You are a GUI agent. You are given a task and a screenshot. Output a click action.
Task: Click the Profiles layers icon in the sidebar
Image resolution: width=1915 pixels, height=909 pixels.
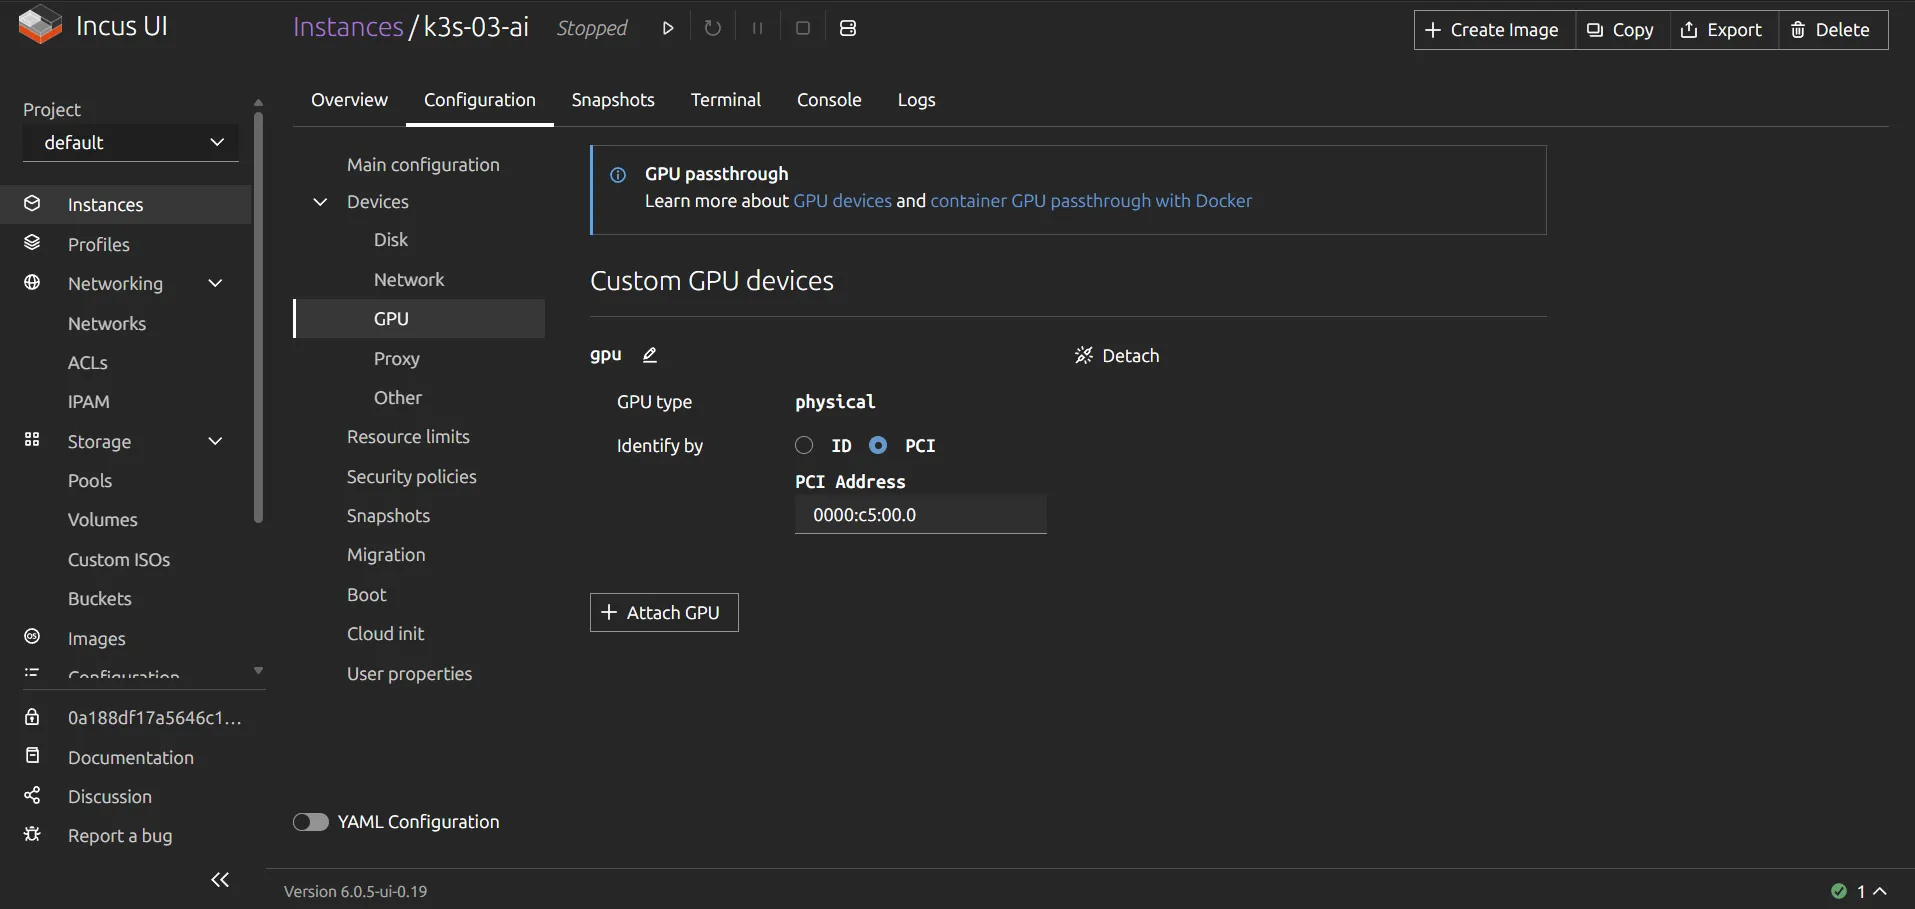click(x=32, y=243)
